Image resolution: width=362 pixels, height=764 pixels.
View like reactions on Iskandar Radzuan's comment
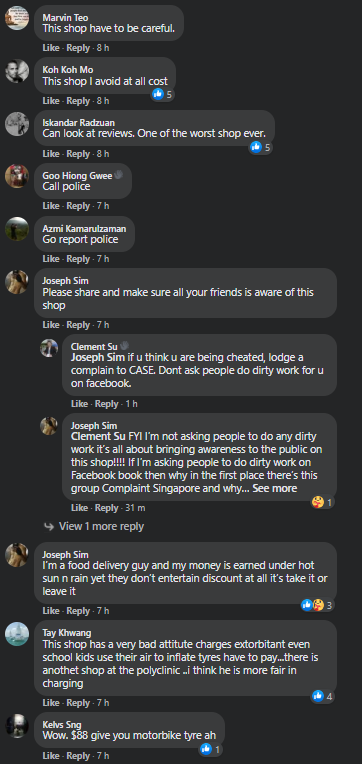pos(261,147)
